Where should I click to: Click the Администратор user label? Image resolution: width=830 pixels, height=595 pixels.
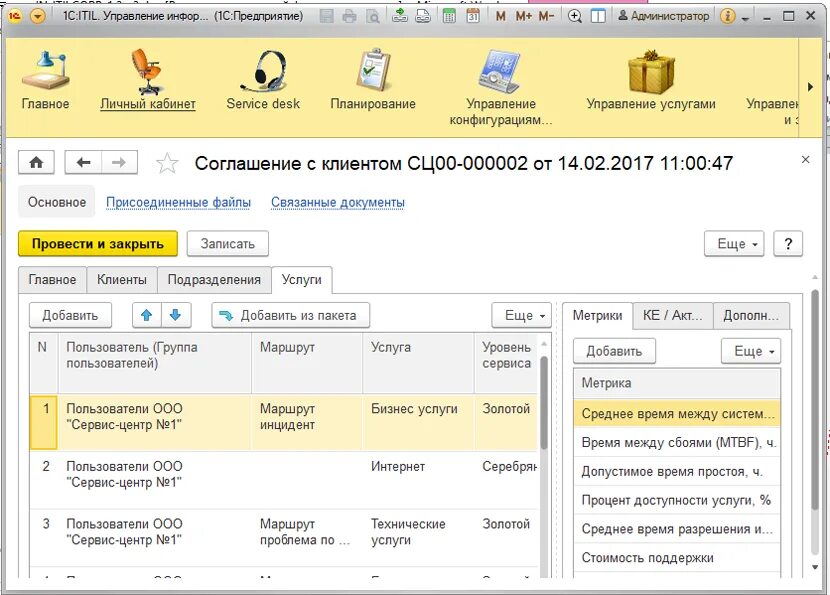click(x=663, y=16)
